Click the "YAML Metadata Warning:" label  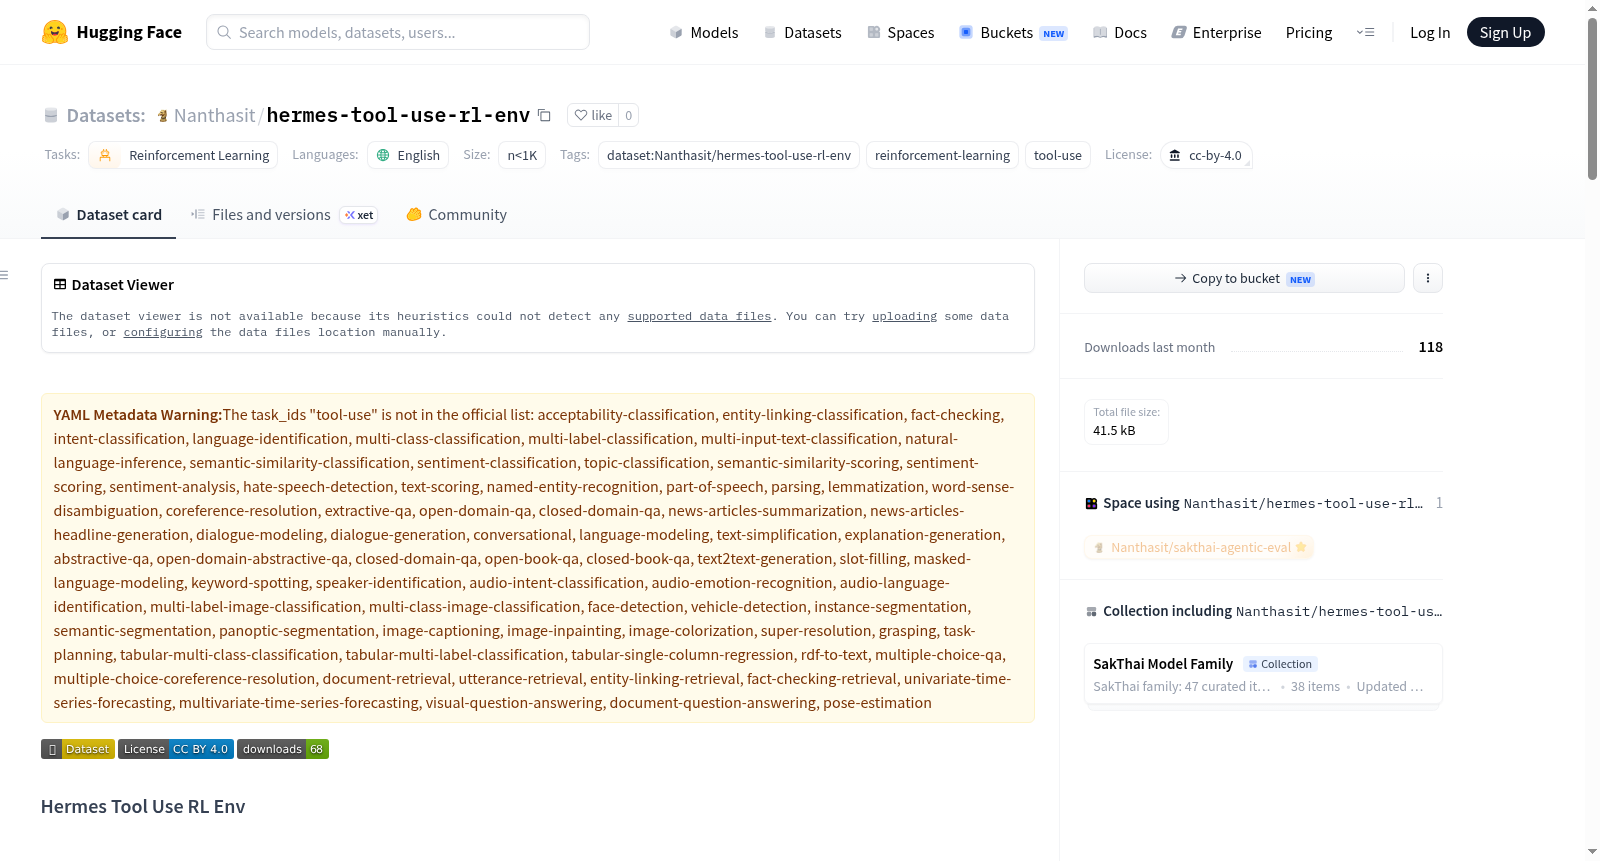click(138, 415)
